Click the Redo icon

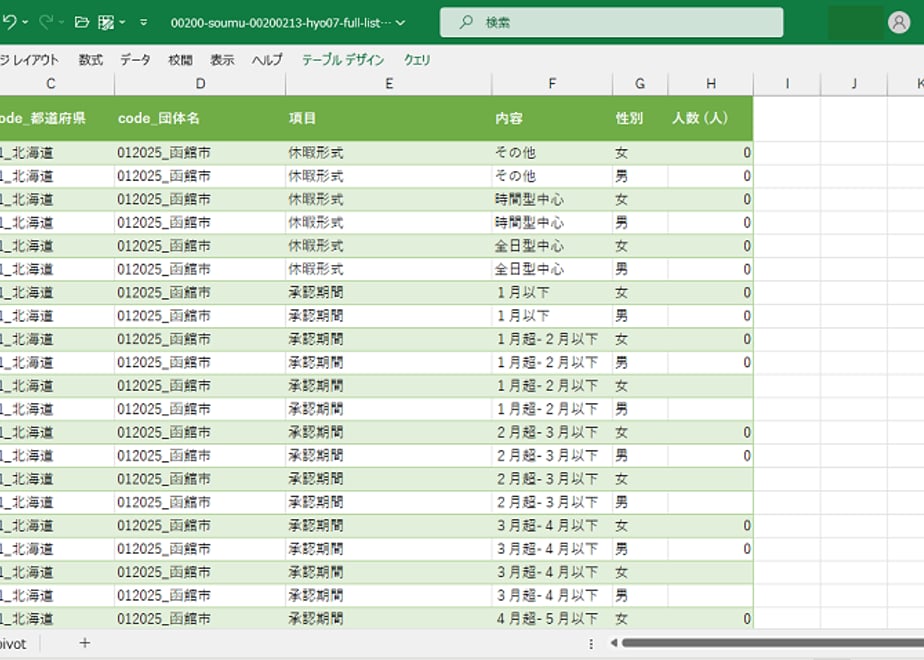tap(46, 22)
